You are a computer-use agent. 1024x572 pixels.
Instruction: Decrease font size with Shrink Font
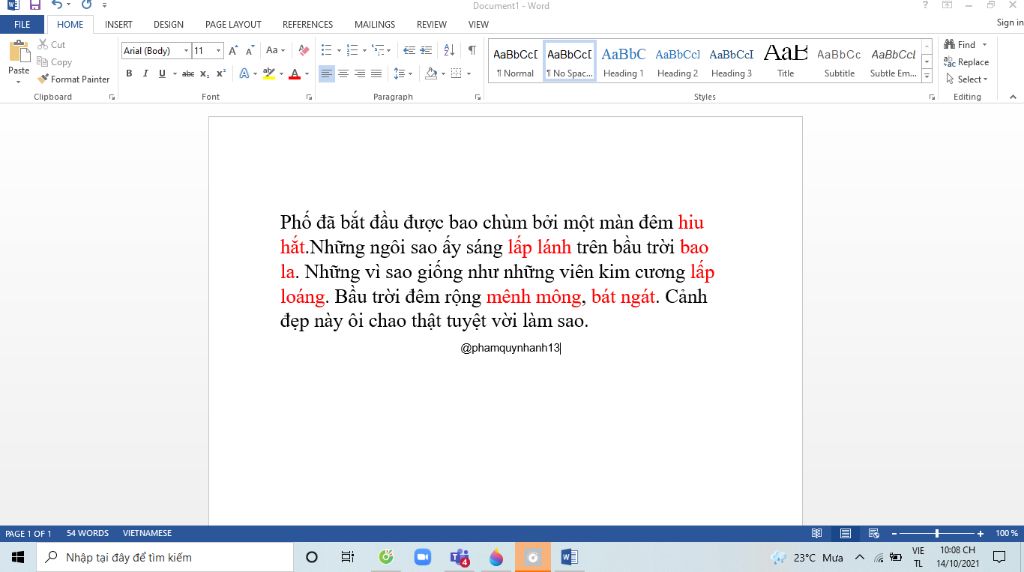pyautogui.click(x=249, y=50)
